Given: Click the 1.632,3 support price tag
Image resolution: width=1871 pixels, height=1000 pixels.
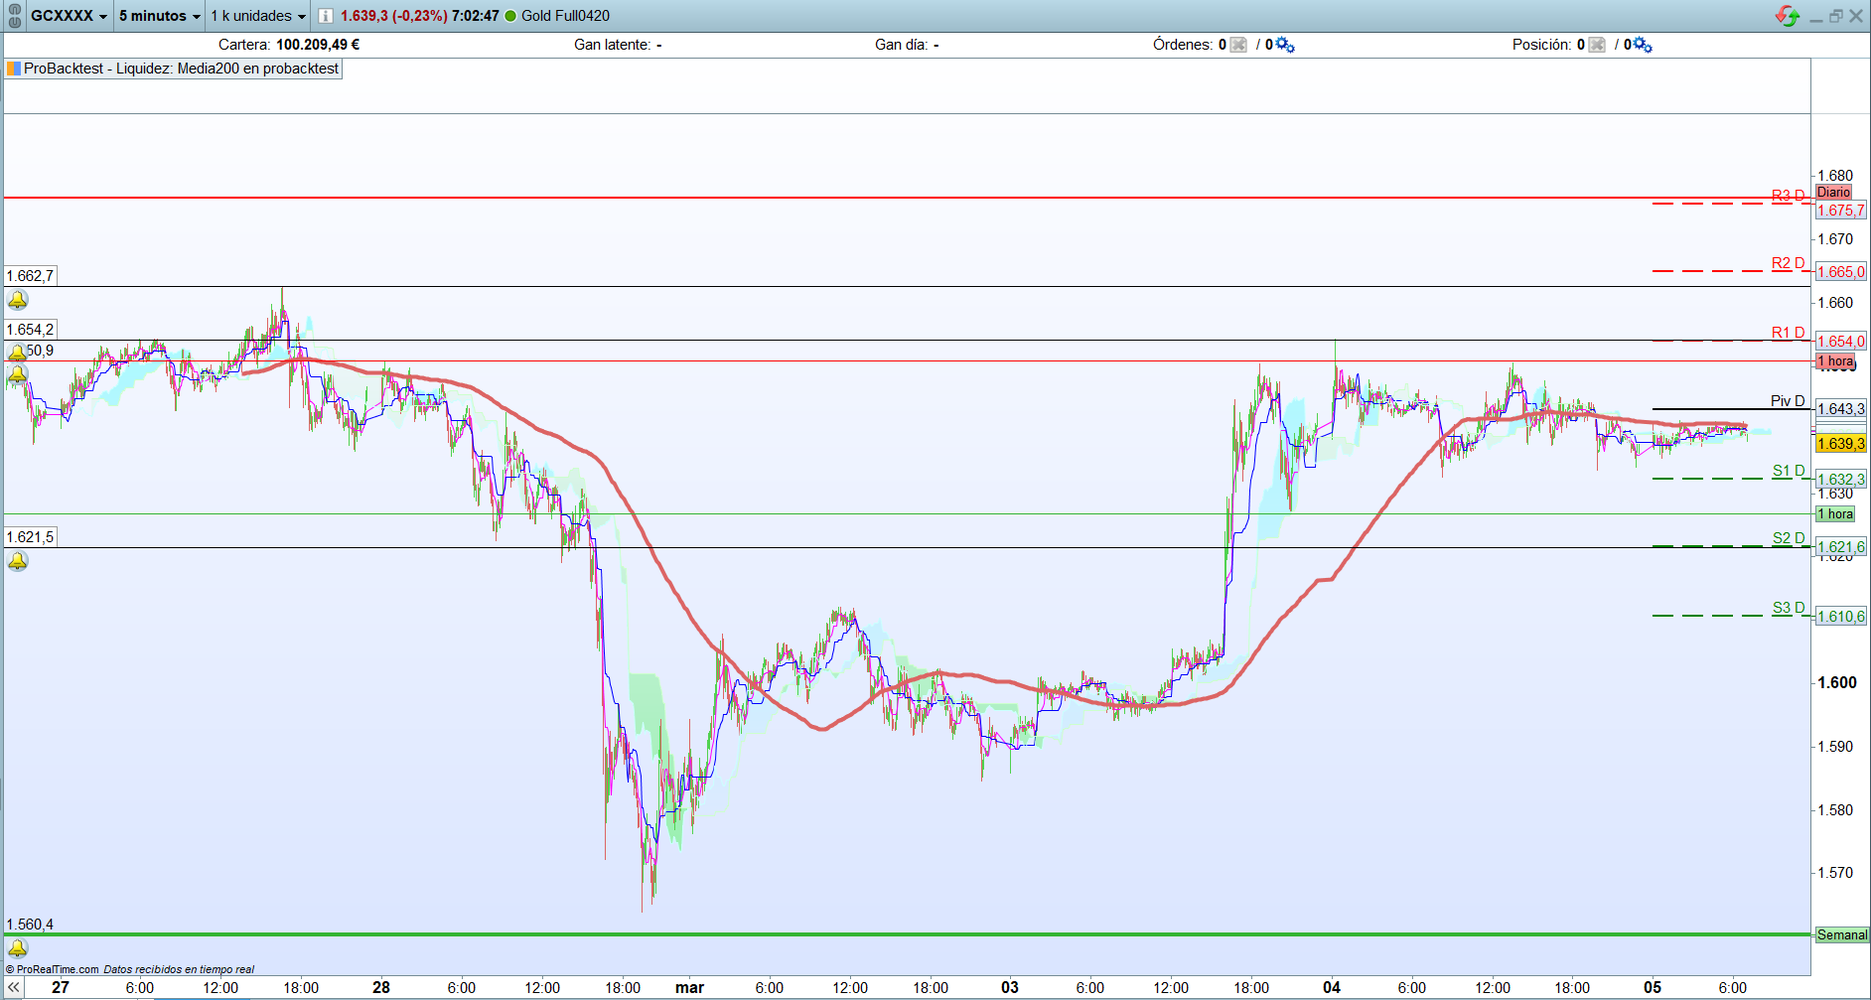Looking at the screenshot, I should tap(1841, 480).
